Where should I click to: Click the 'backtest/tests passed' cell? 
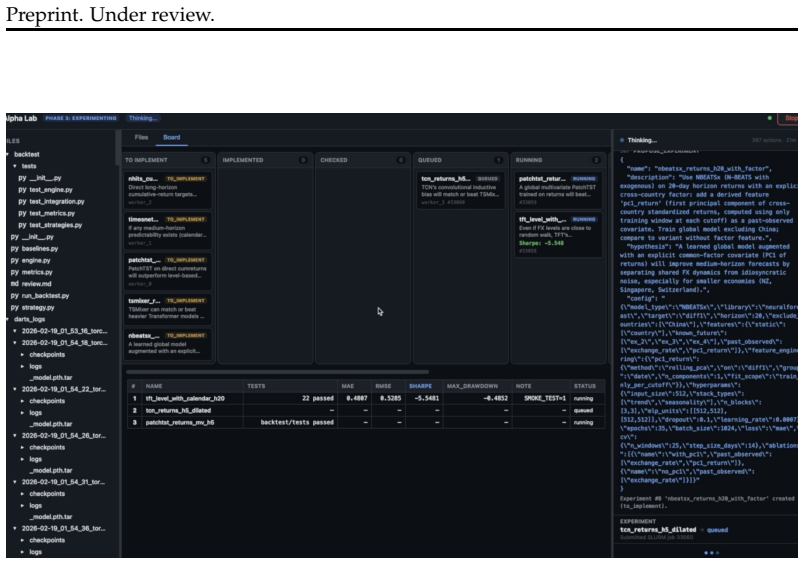[297, 422]
